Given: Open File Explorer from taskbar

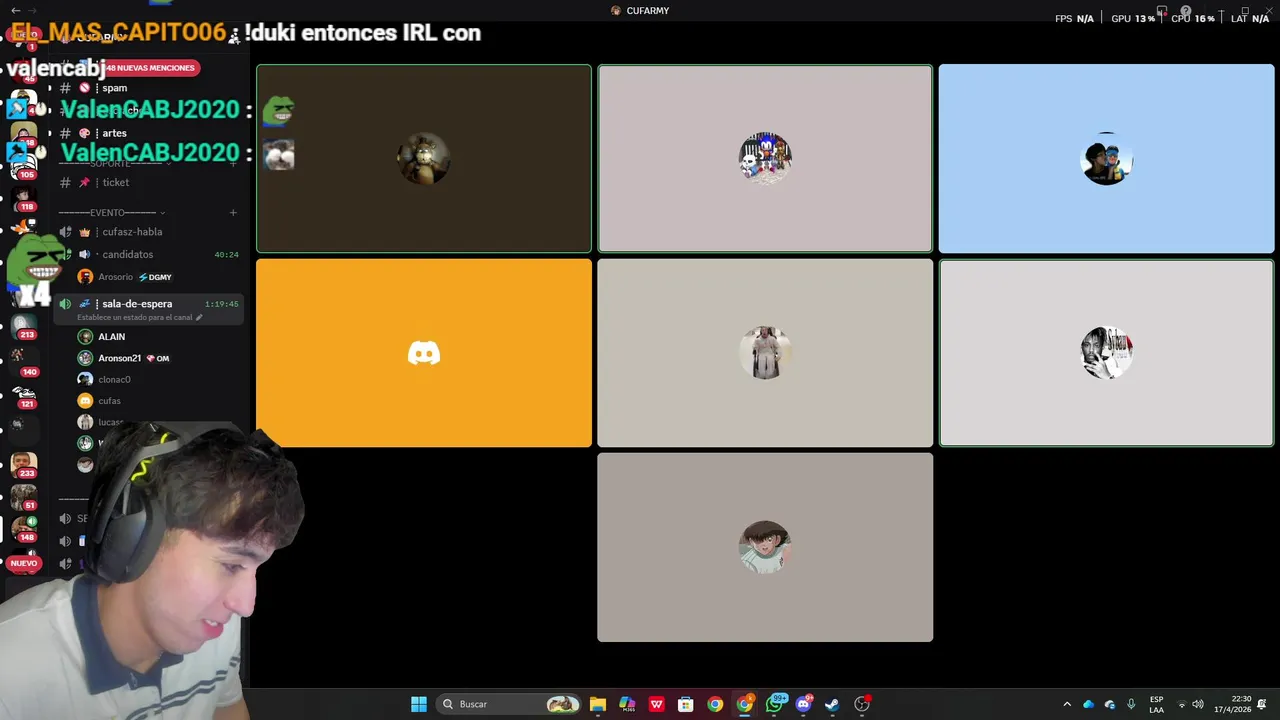Looking at the screenshot, I should (x=598, y=704).
